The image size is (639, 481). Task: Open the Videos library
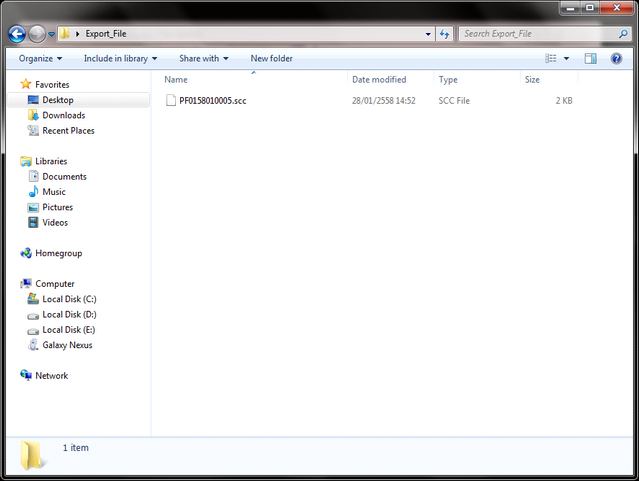coord(55,223)
